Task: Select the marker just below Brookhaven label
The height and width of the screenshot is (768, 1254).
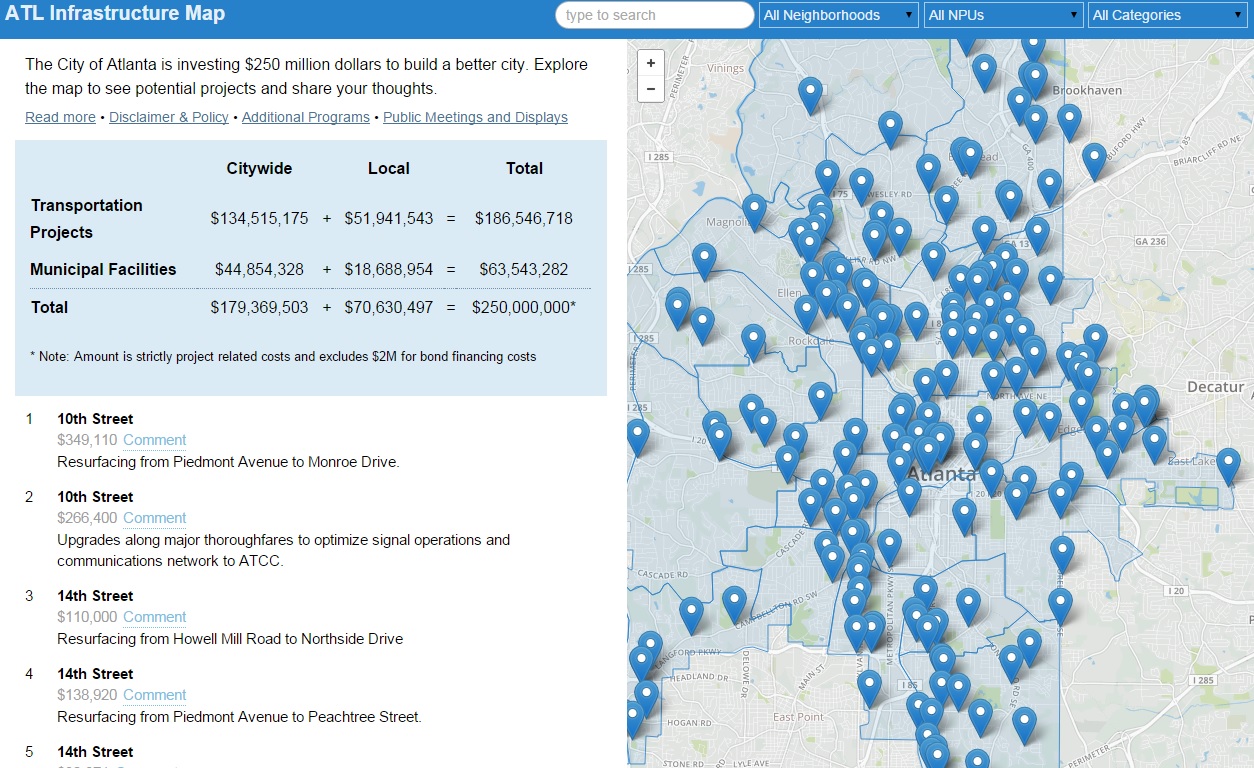Action: point(1069,119)
